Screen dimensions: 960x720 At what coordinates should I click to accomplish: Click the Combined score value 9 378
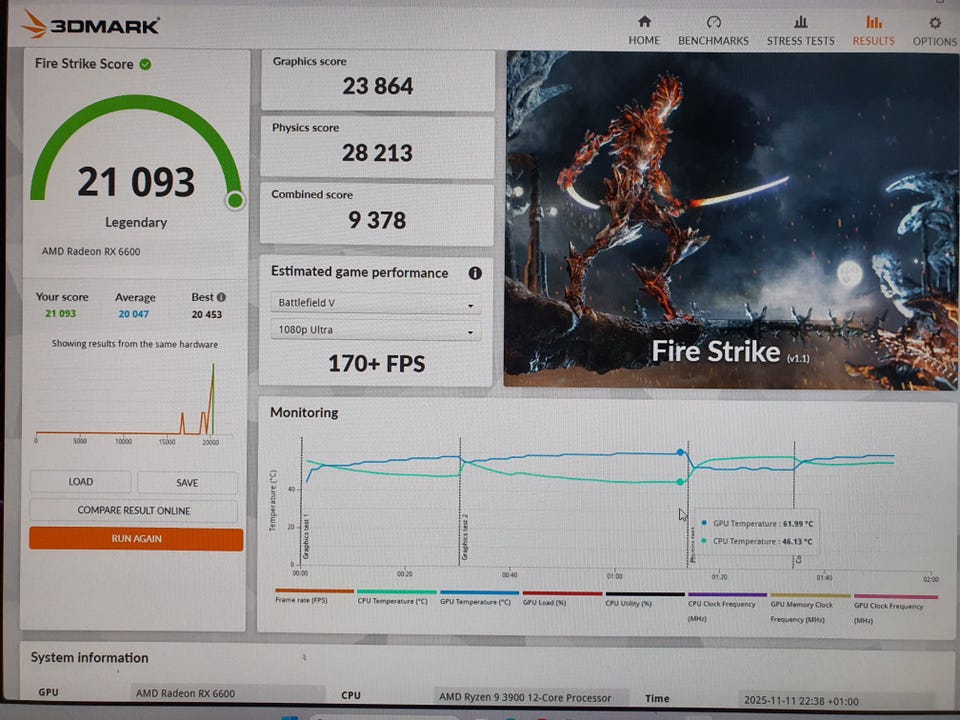coord(377,220)
